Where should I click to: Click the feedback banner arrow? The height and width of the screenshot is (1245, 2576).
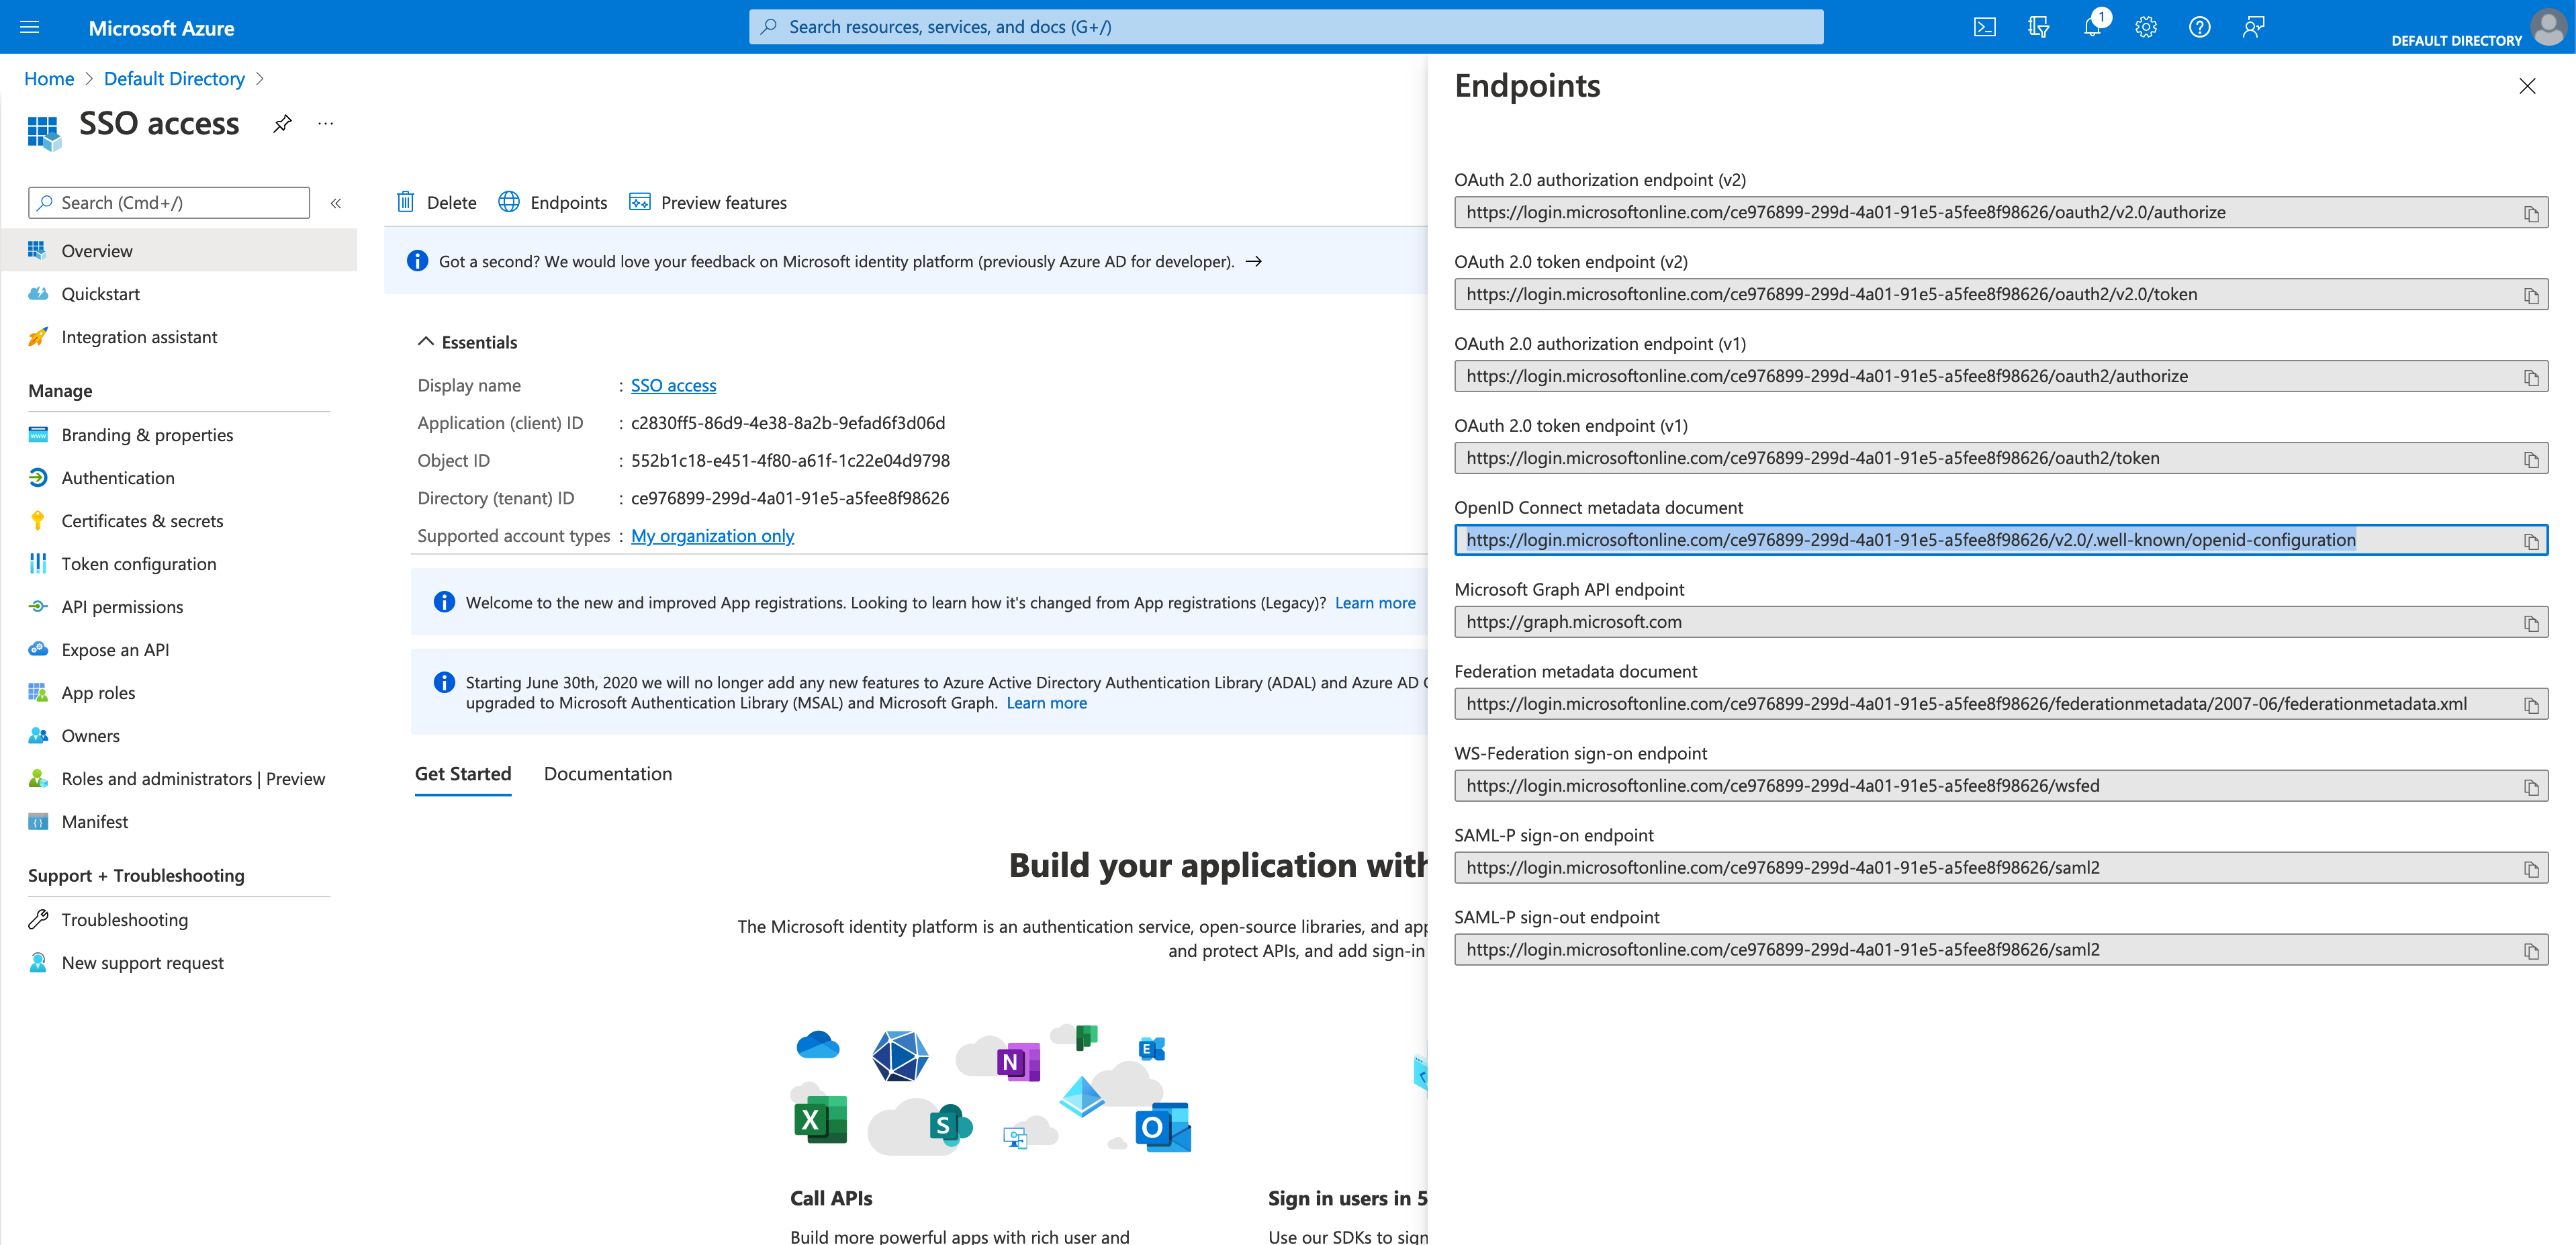pyautogui.click(x=1253, y=261)
